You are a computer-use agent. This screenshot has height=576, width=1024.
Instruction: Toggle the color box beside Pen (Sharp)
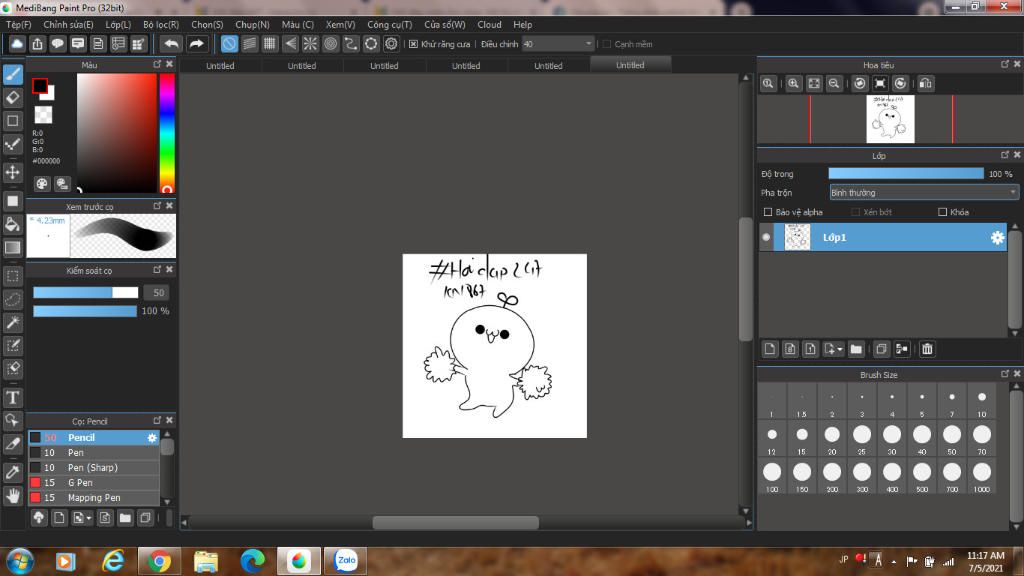click(x=35, y=468)
